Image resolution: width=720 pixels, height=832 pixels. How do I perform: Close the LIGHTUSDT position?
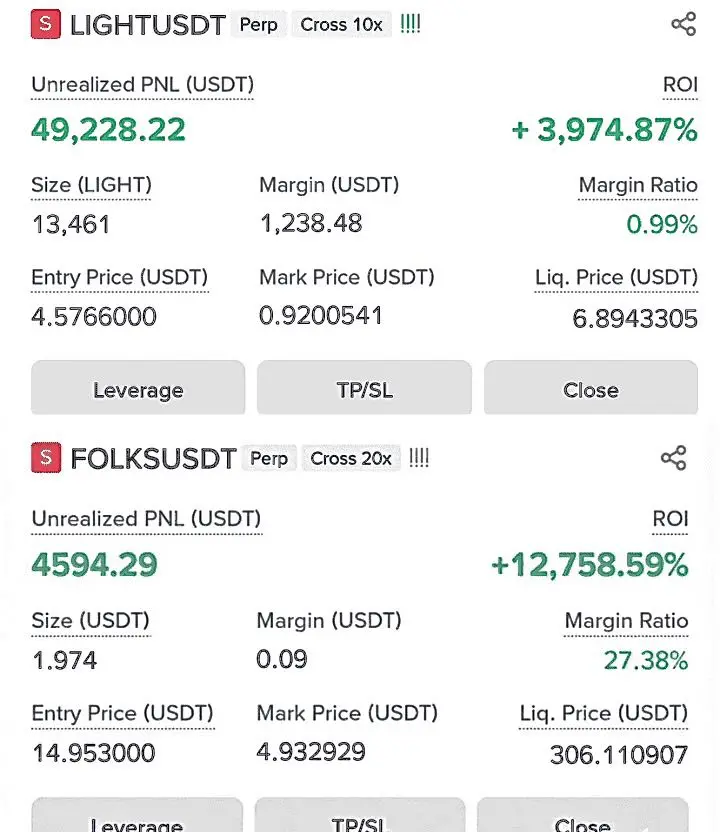591,388
